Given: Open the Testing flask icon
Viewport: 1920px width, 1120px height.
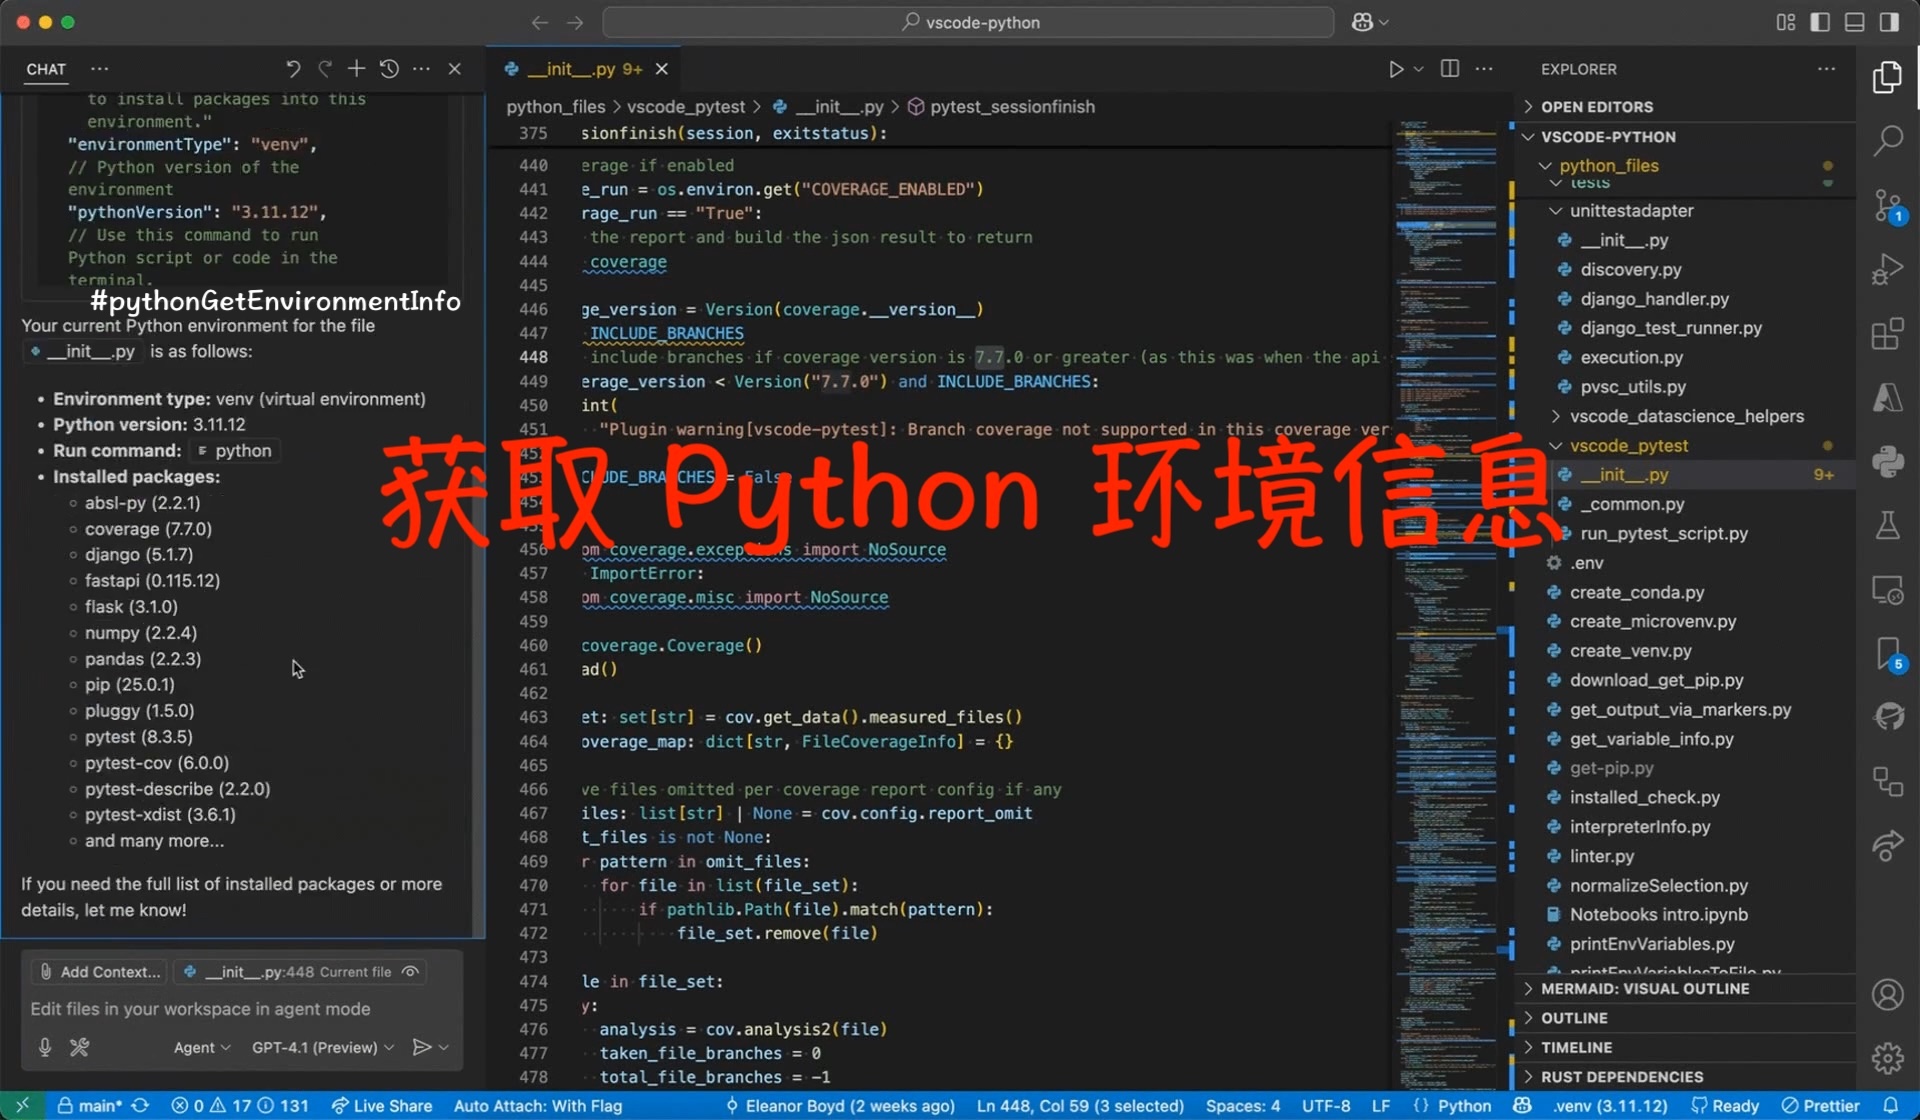Looking at the screenshot, I should click(x=1887, y=525).
